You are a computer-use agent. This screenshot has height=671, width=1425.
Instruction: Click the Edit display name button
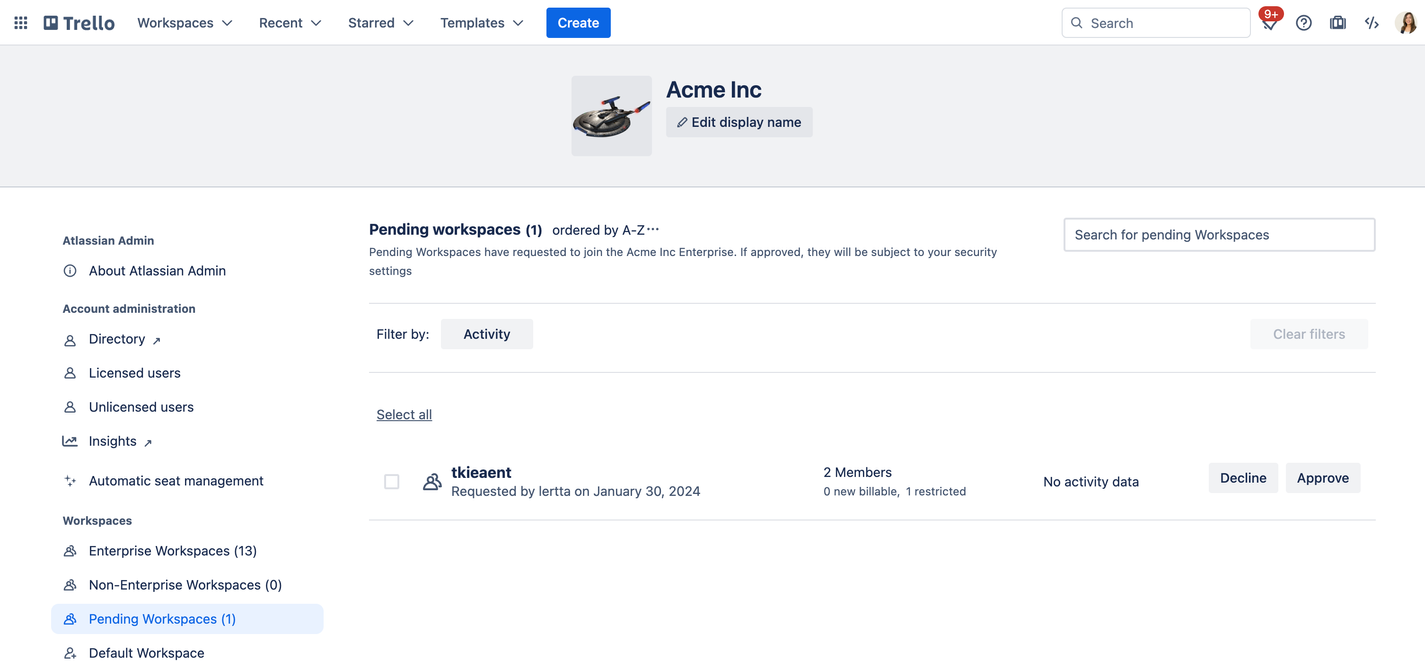click(x=739, y=121)
